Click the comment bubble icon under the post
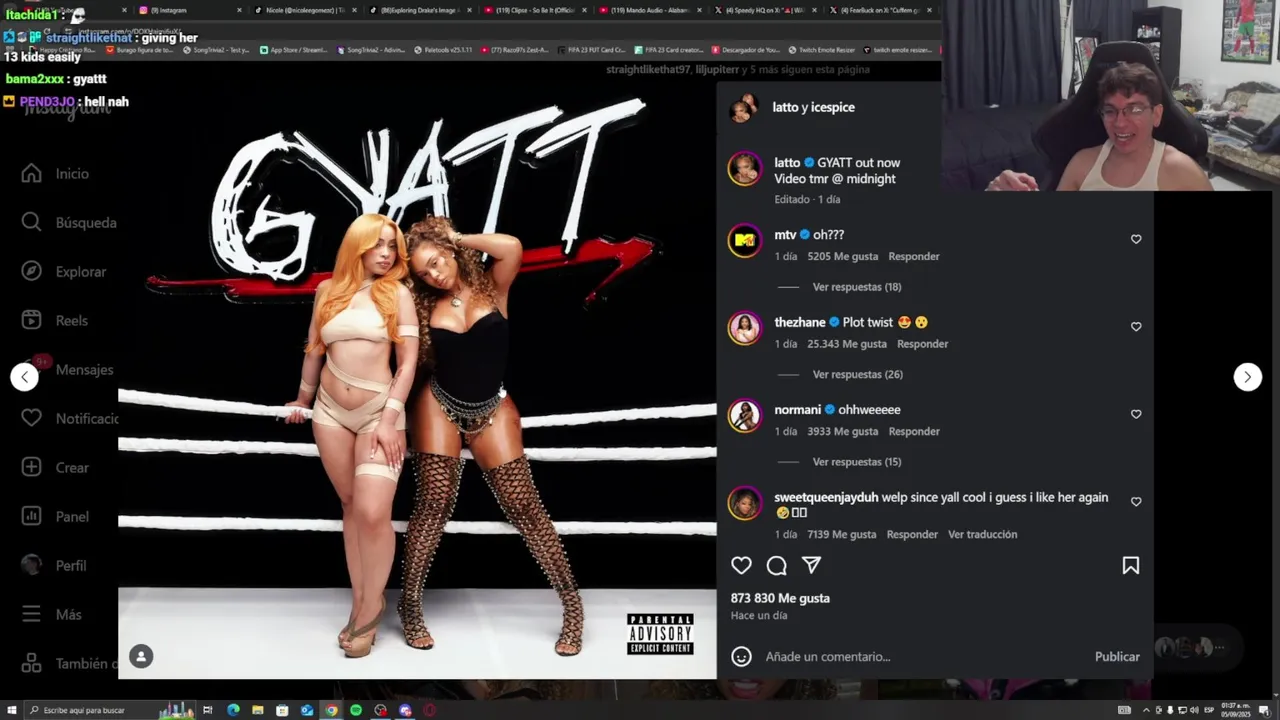Screen dimensions: 1280x720 776,566
